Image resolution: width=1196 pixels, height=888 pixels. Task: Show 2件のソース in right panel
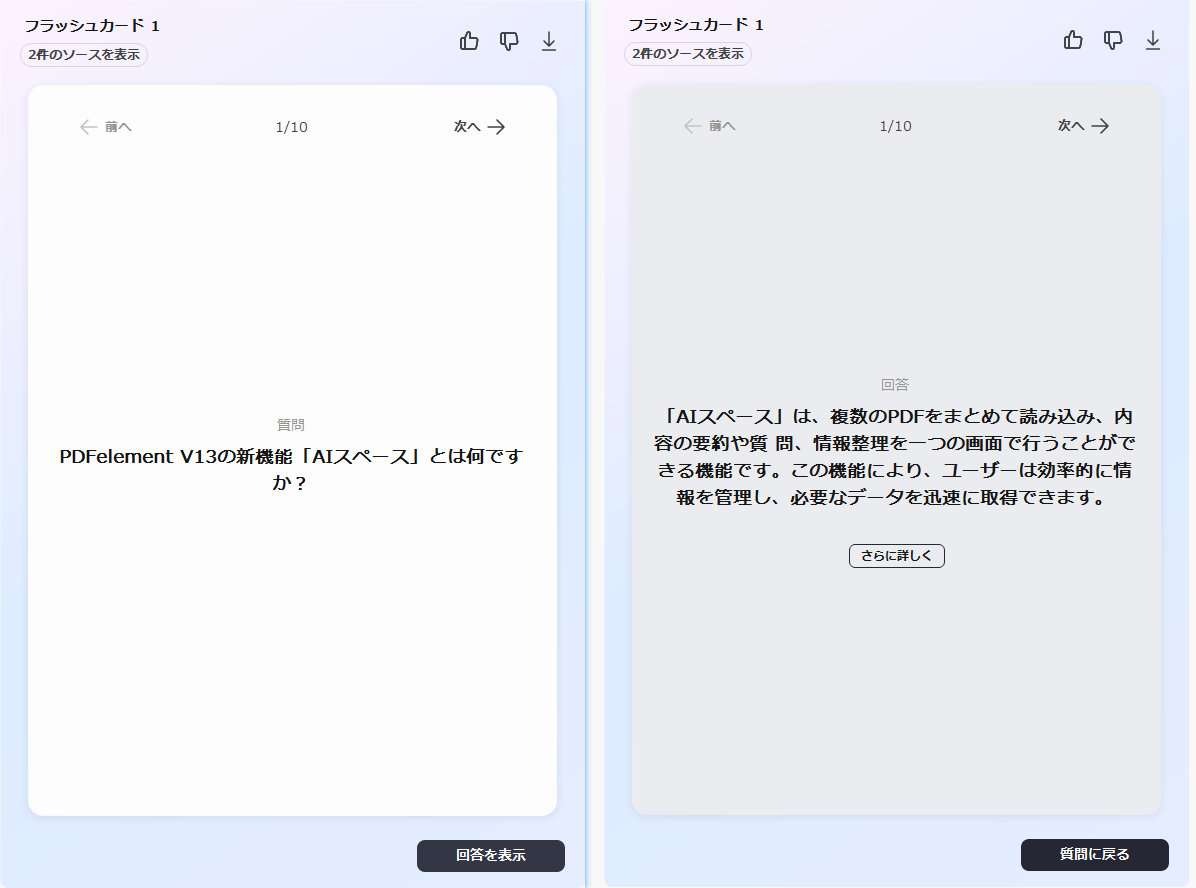688,54
